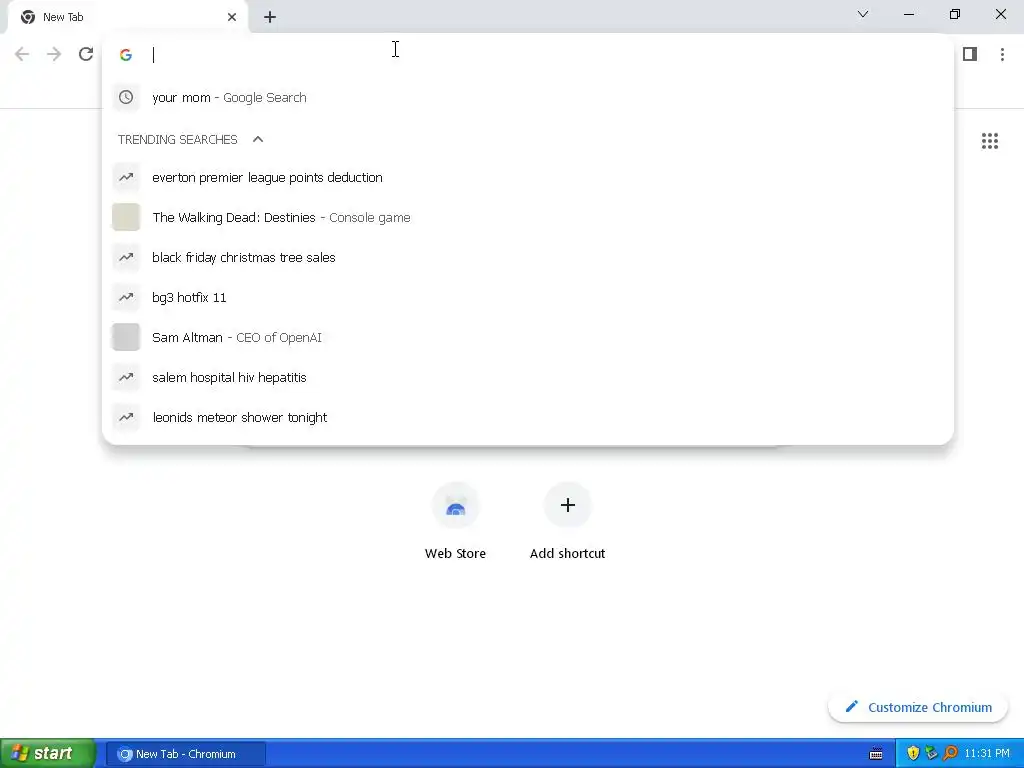
Task: Choose 'everton premier league points deduction' suggestion
Action: click(528, 178)
